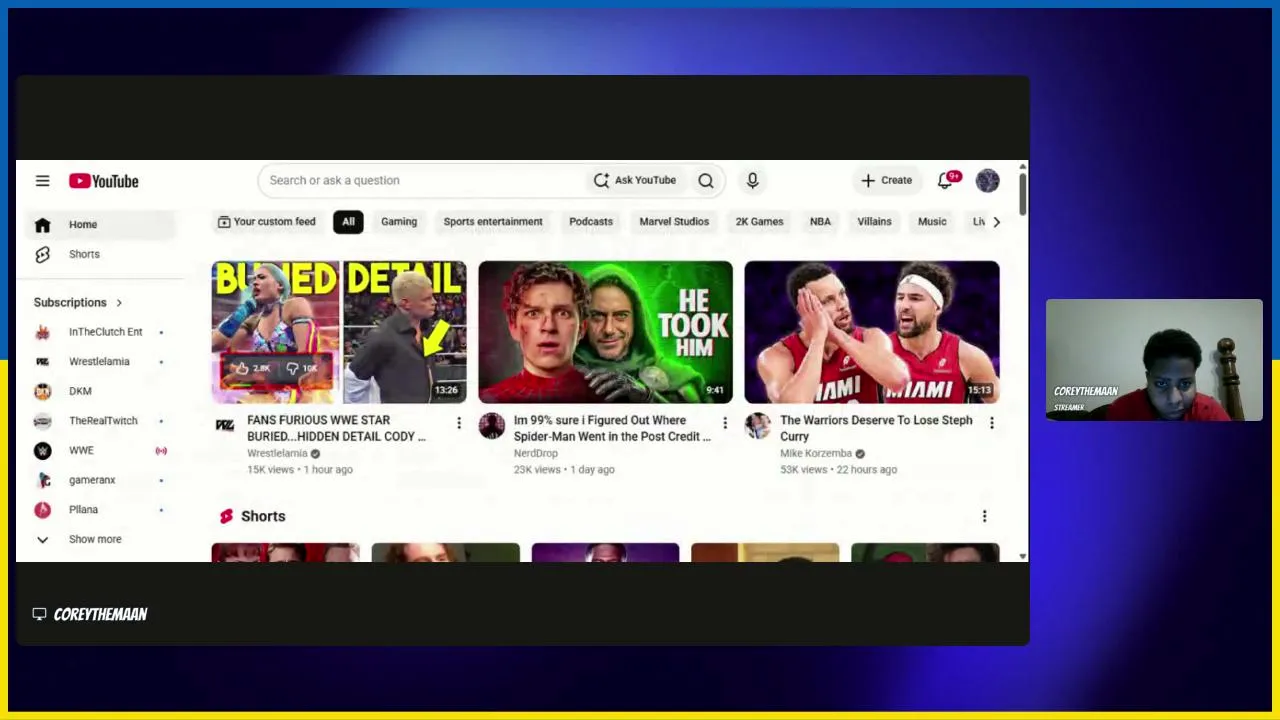1280x720 pixels.
Task: Open the hamburger guide menu
Action: pyautogui.click(x=42, y=181)
